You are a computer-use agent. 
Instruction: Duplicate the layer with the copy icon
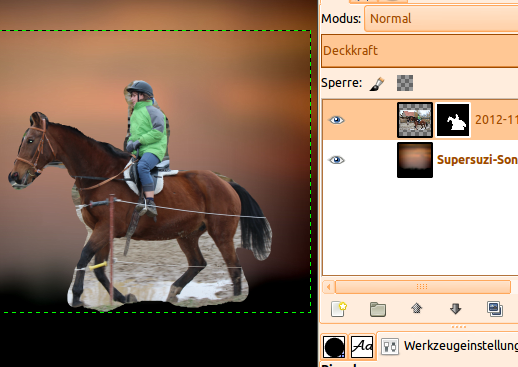[x=495, y=309]
